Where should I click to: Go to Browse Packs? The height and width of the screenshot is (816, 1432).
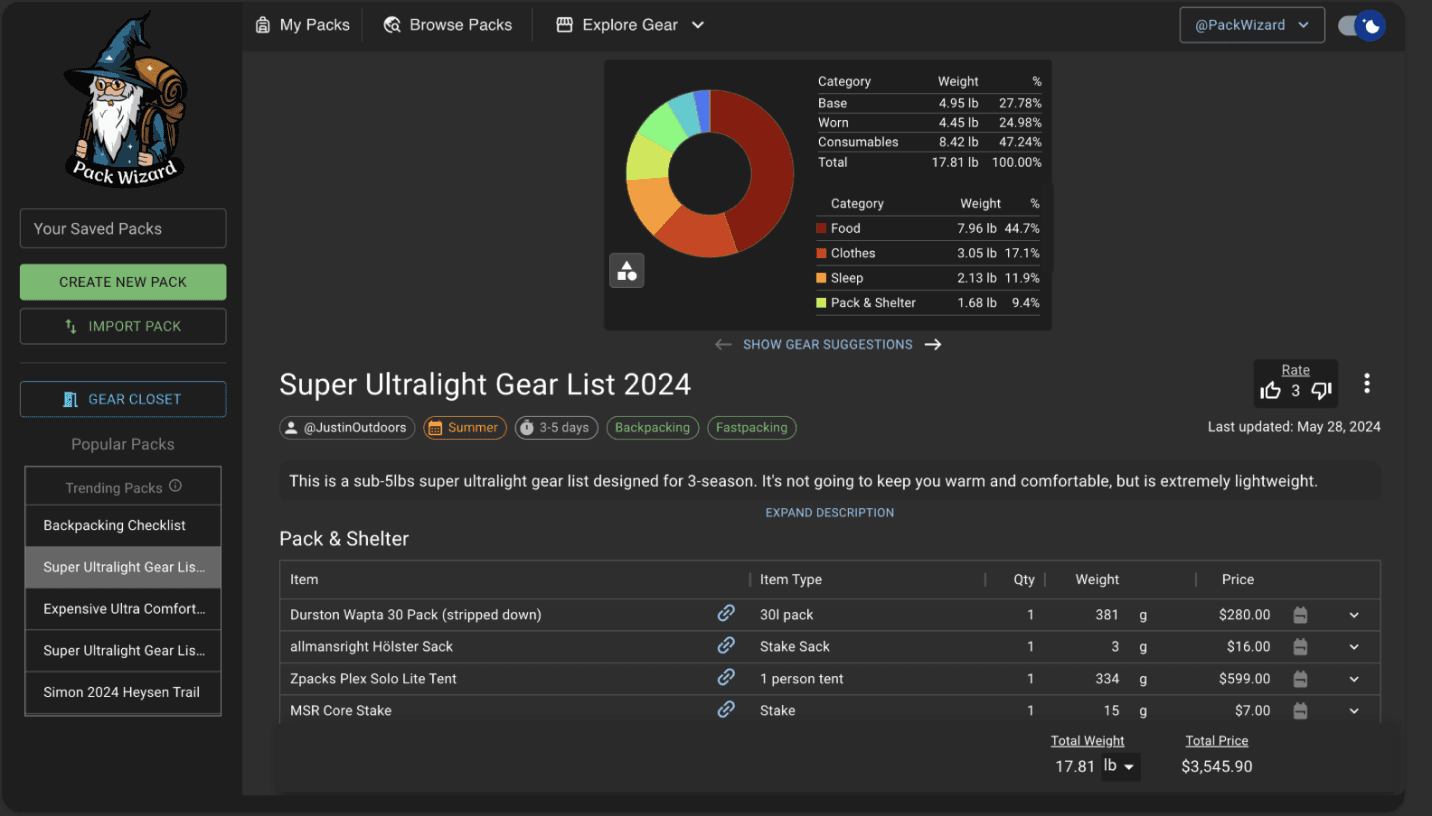448,25
